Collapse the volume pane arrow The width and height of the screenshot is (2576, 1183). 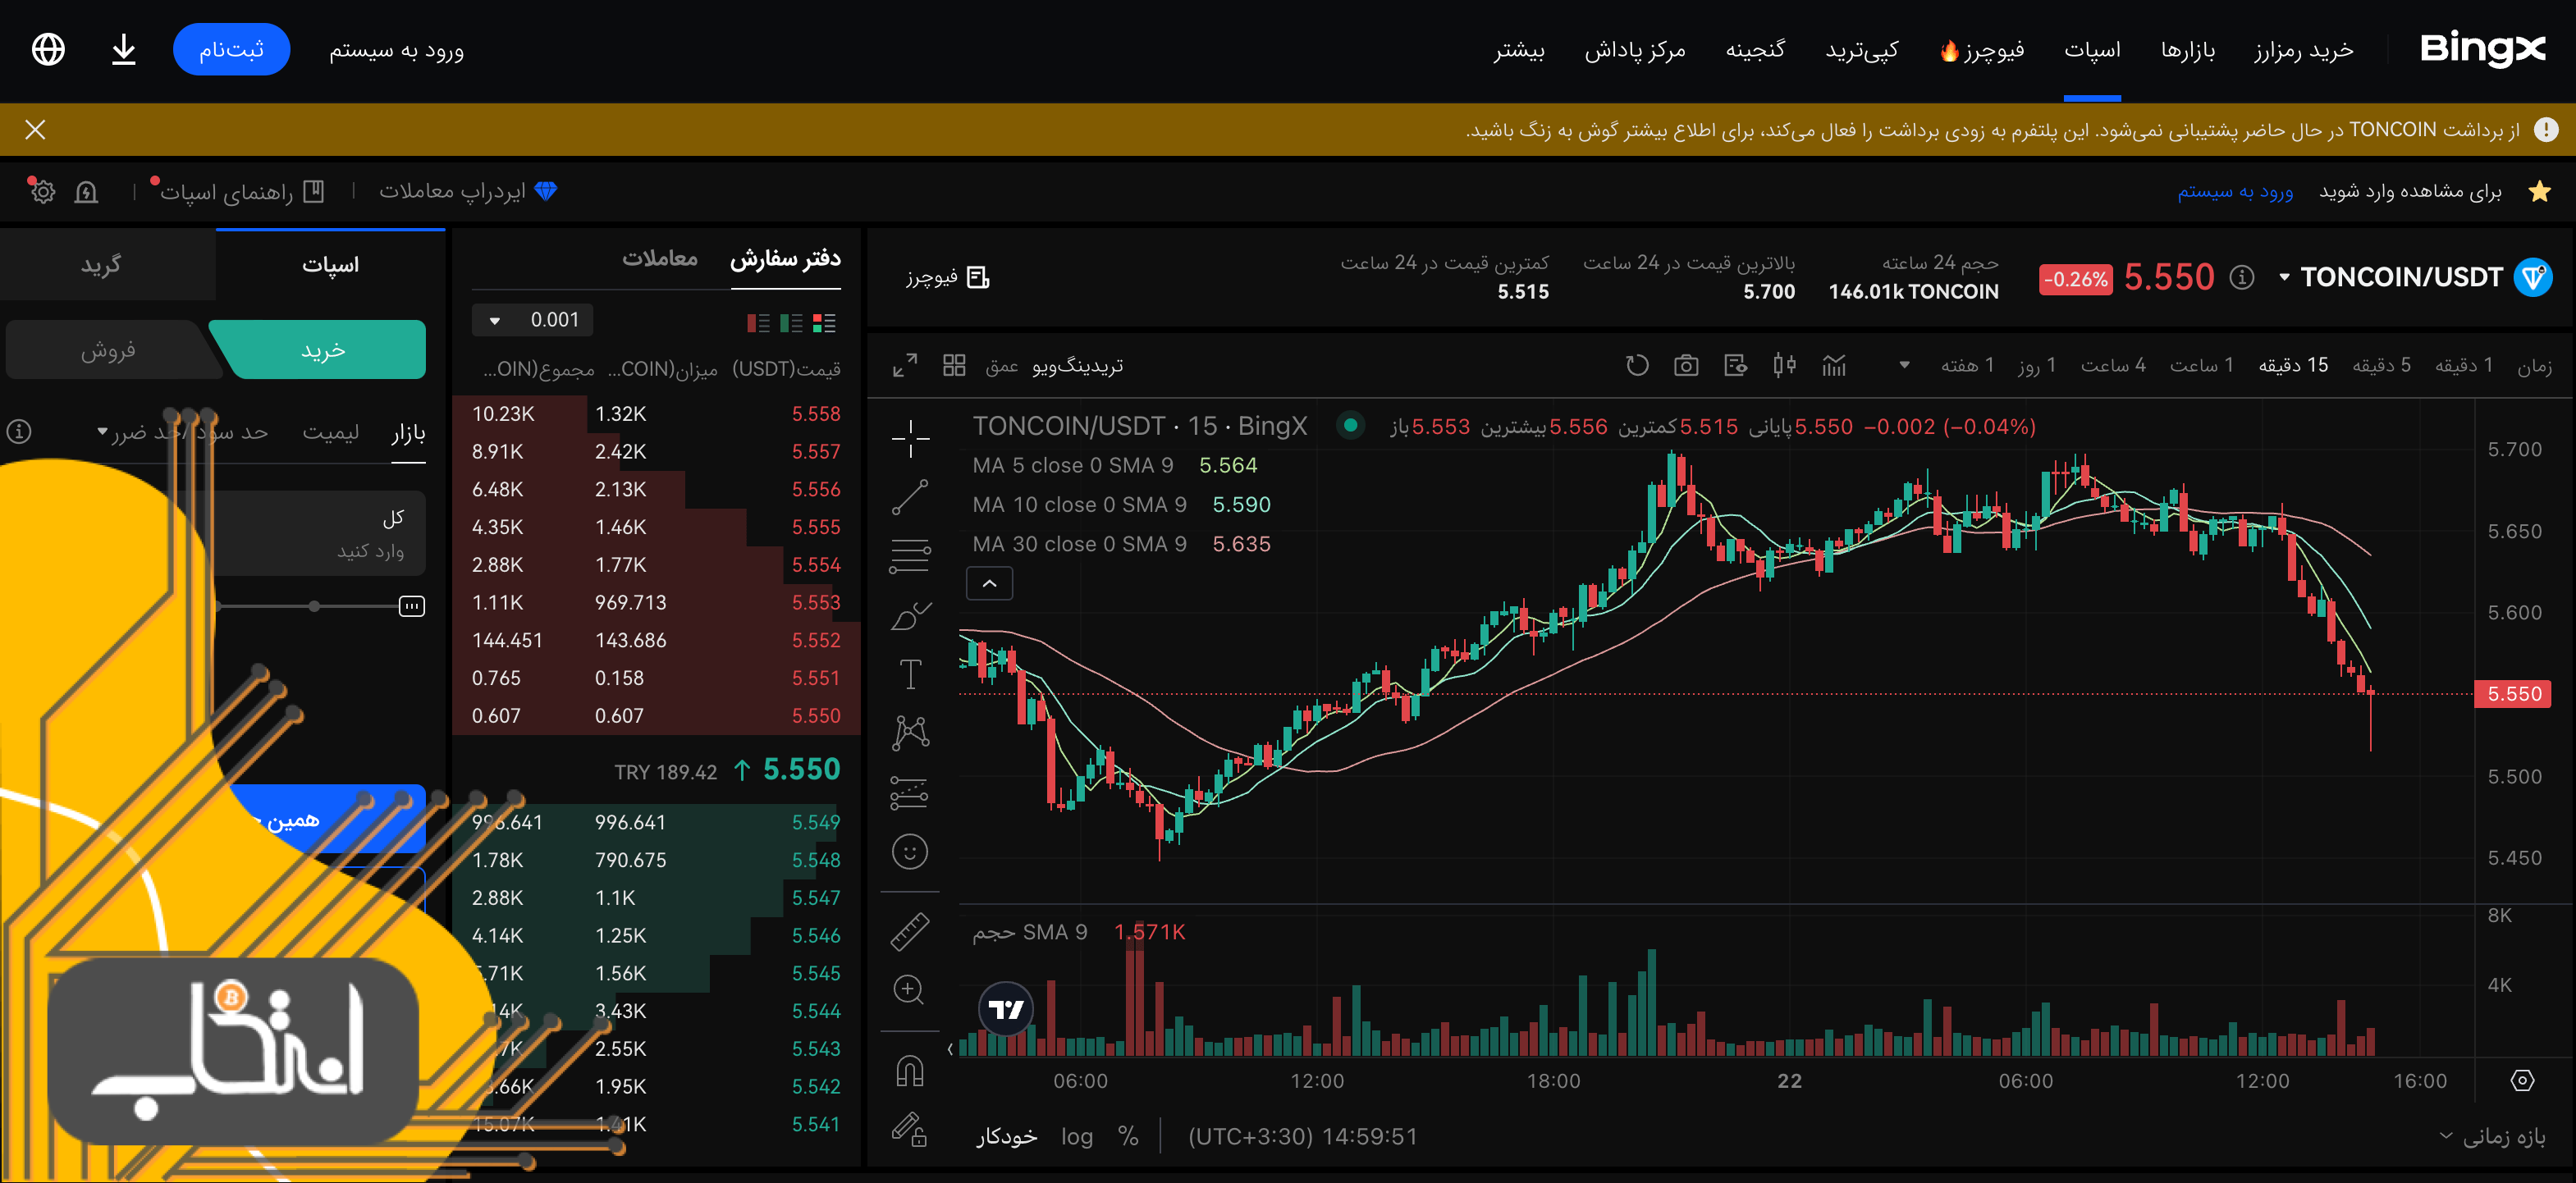[x=950, y=1048]
